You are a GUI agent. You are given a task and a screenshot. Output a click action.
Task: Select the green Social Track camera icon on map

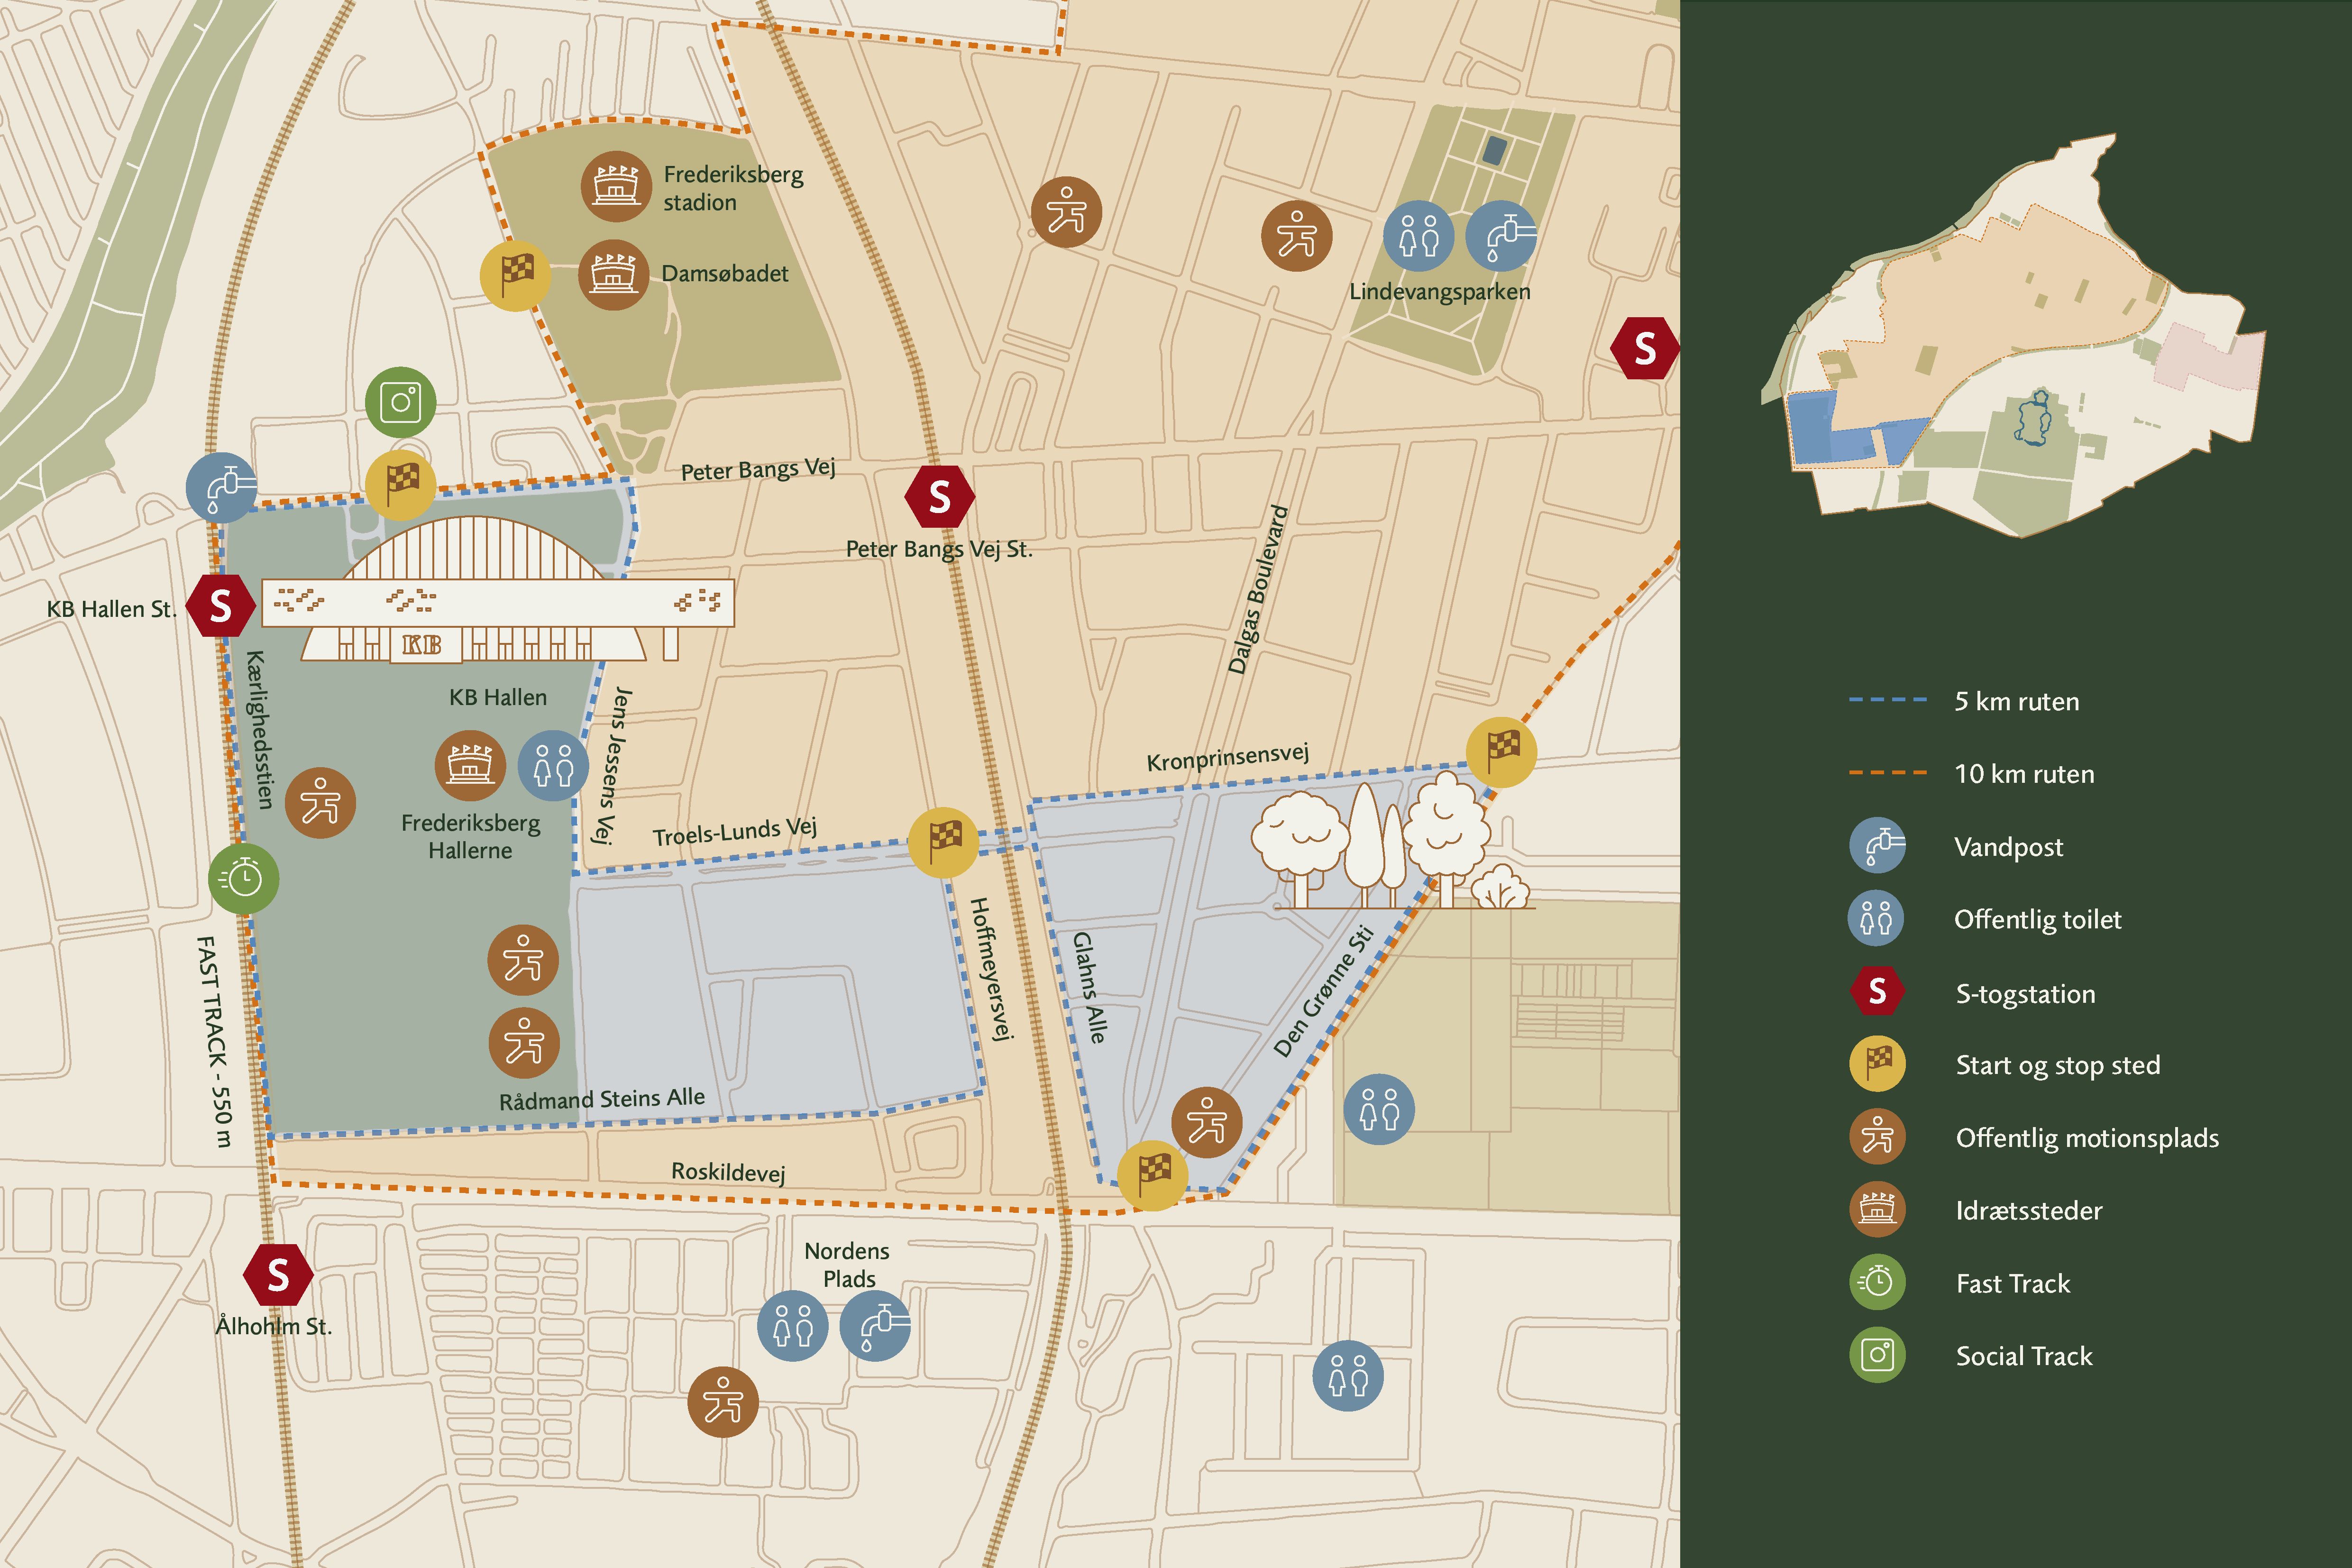[400, 402]
